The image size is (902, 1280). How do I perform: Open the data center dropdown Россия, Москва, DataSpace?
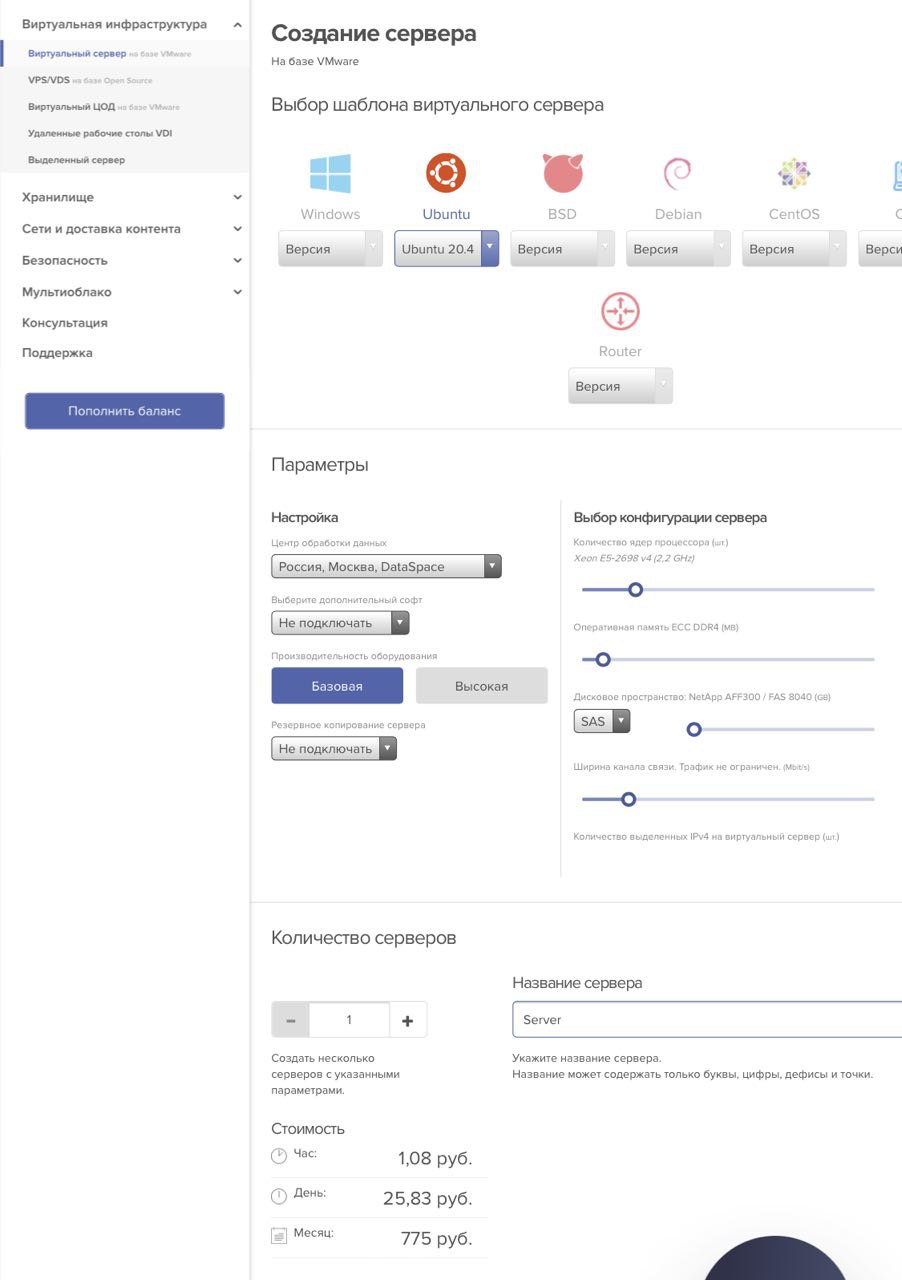click(x=386, y=567)
